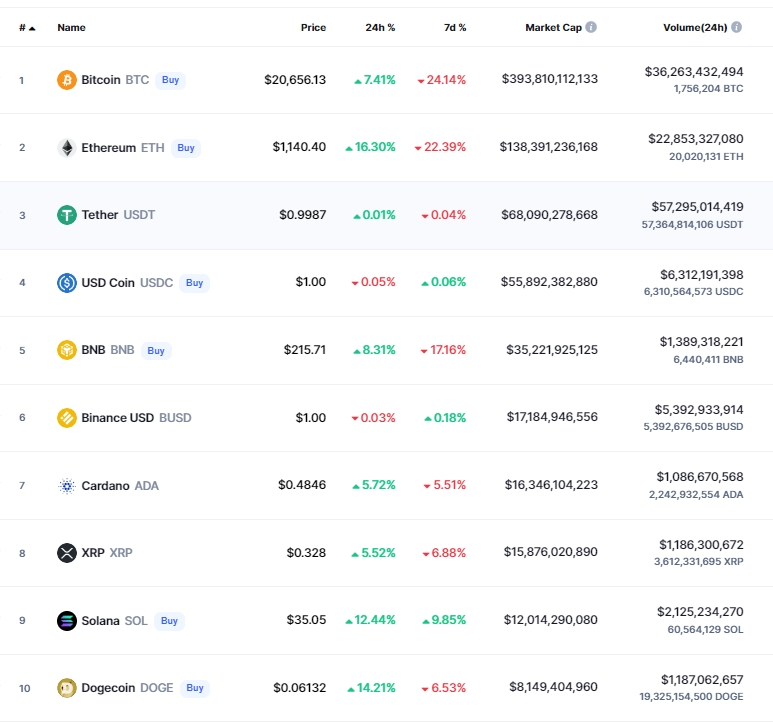Click the Solana logo icon
Image resolution: width=773 pixels, height=724 pixels.
pyautogui.click(x=67, y=621)
